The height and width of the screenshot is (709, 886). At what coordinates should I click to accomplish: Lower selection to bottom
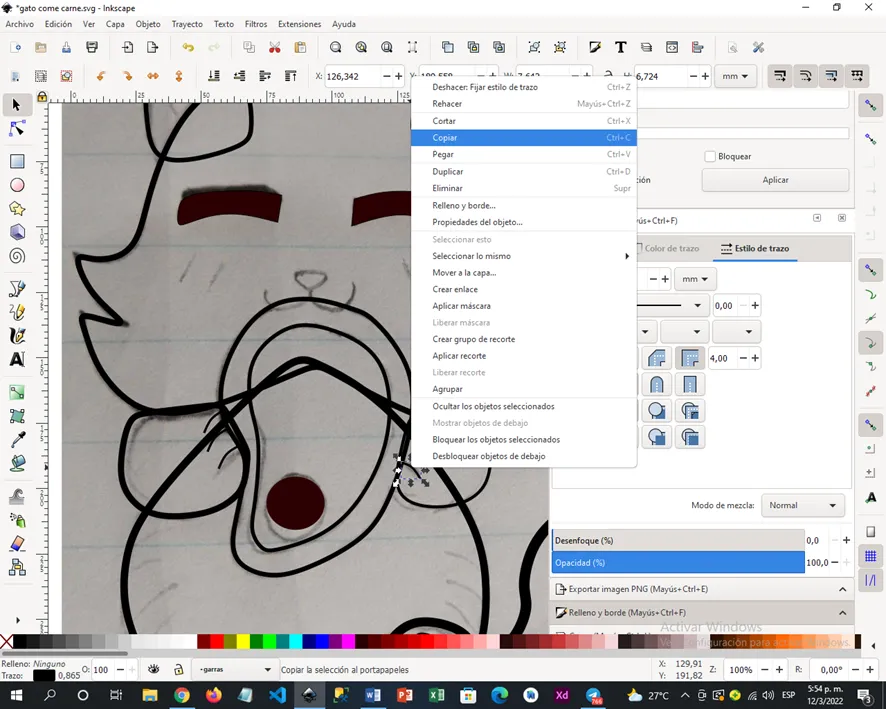point(214,76)
